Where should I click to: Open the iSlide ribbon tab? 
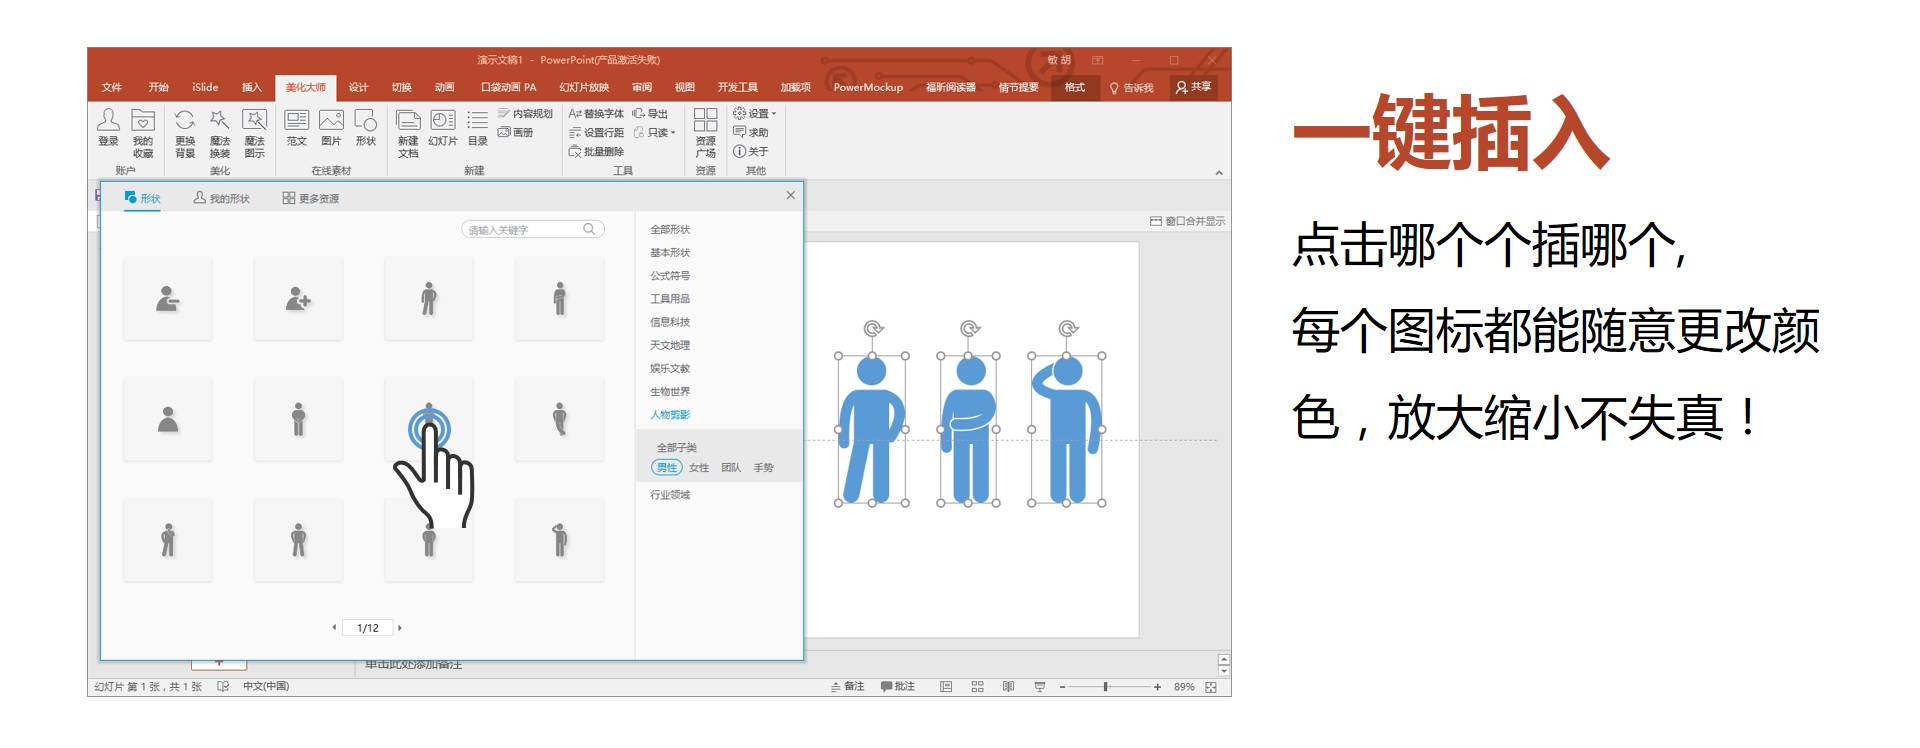[205, 88]
